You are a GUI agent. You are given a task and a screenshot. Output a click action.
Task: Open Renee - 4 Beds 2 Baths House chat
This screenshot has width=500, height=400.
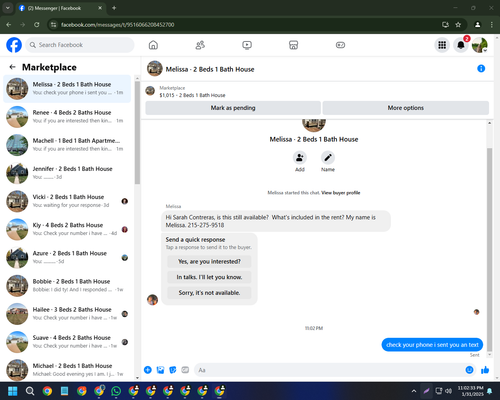[x=67, y=117]
